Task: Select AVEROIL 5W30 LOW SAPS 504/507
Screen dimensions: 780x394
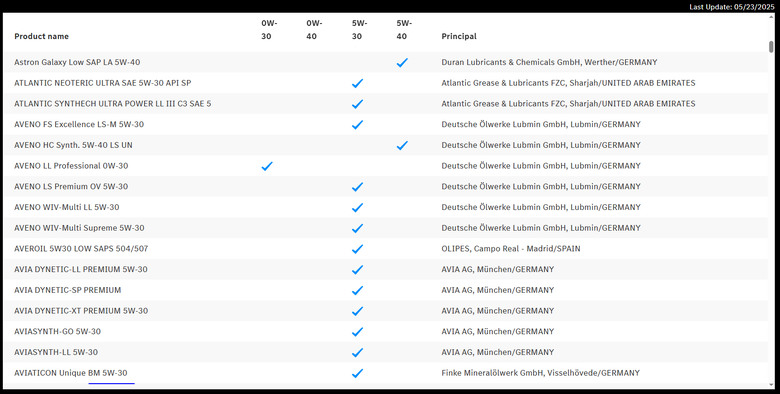Action: [81, 249]
